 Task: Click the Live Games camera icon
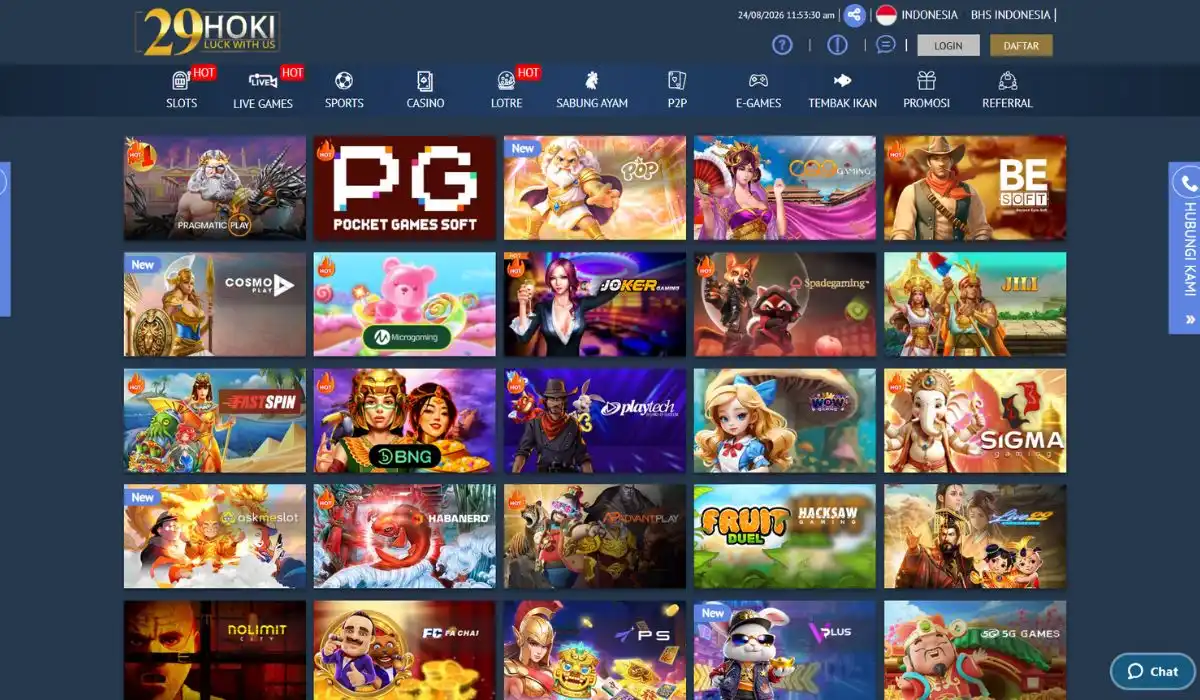point(263,81)
